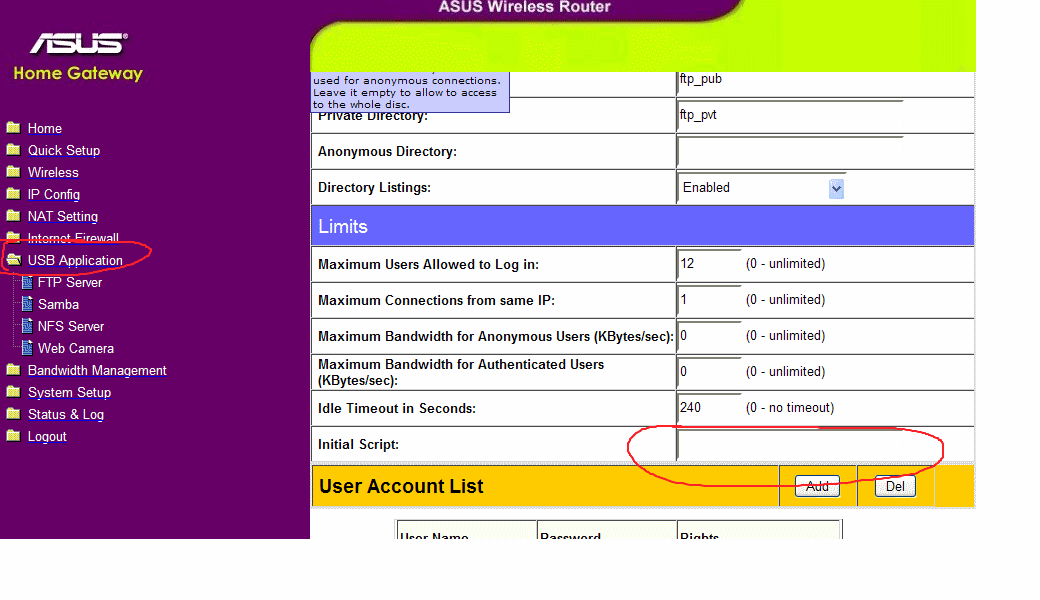Click the Samba page icon
The width and height of the screenshot is (1040, 600).
(27, 304)
